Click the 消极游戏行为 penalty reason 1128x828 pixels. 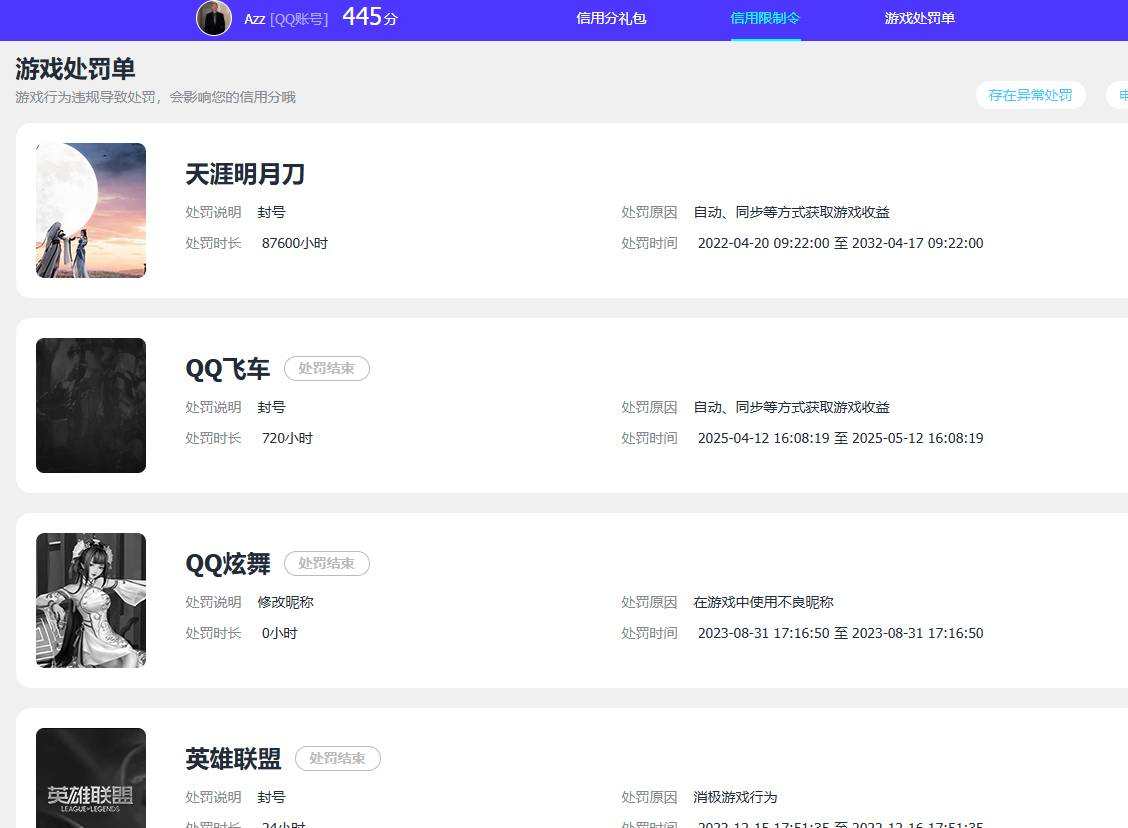[735, 797]
